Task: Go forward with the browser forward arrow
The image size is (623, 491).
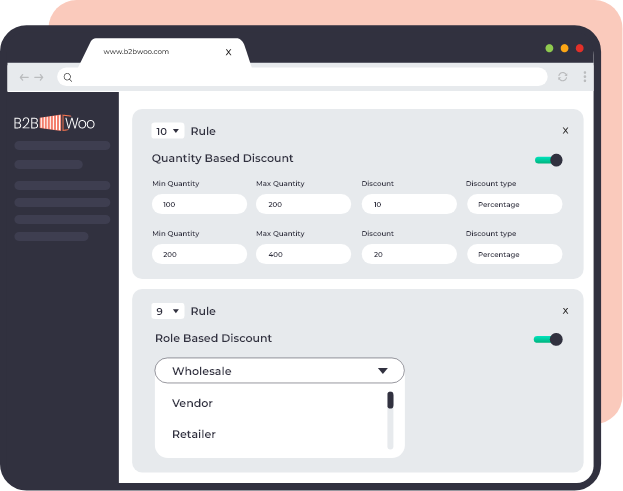Action: coord(39,77)
